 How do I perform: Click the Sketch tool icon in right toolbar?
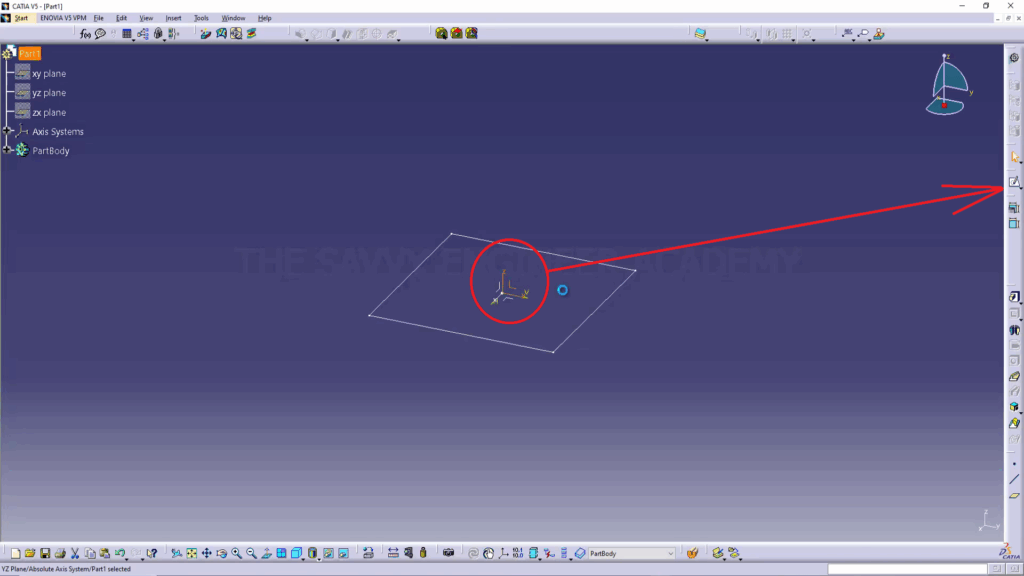pos(1013,182)
